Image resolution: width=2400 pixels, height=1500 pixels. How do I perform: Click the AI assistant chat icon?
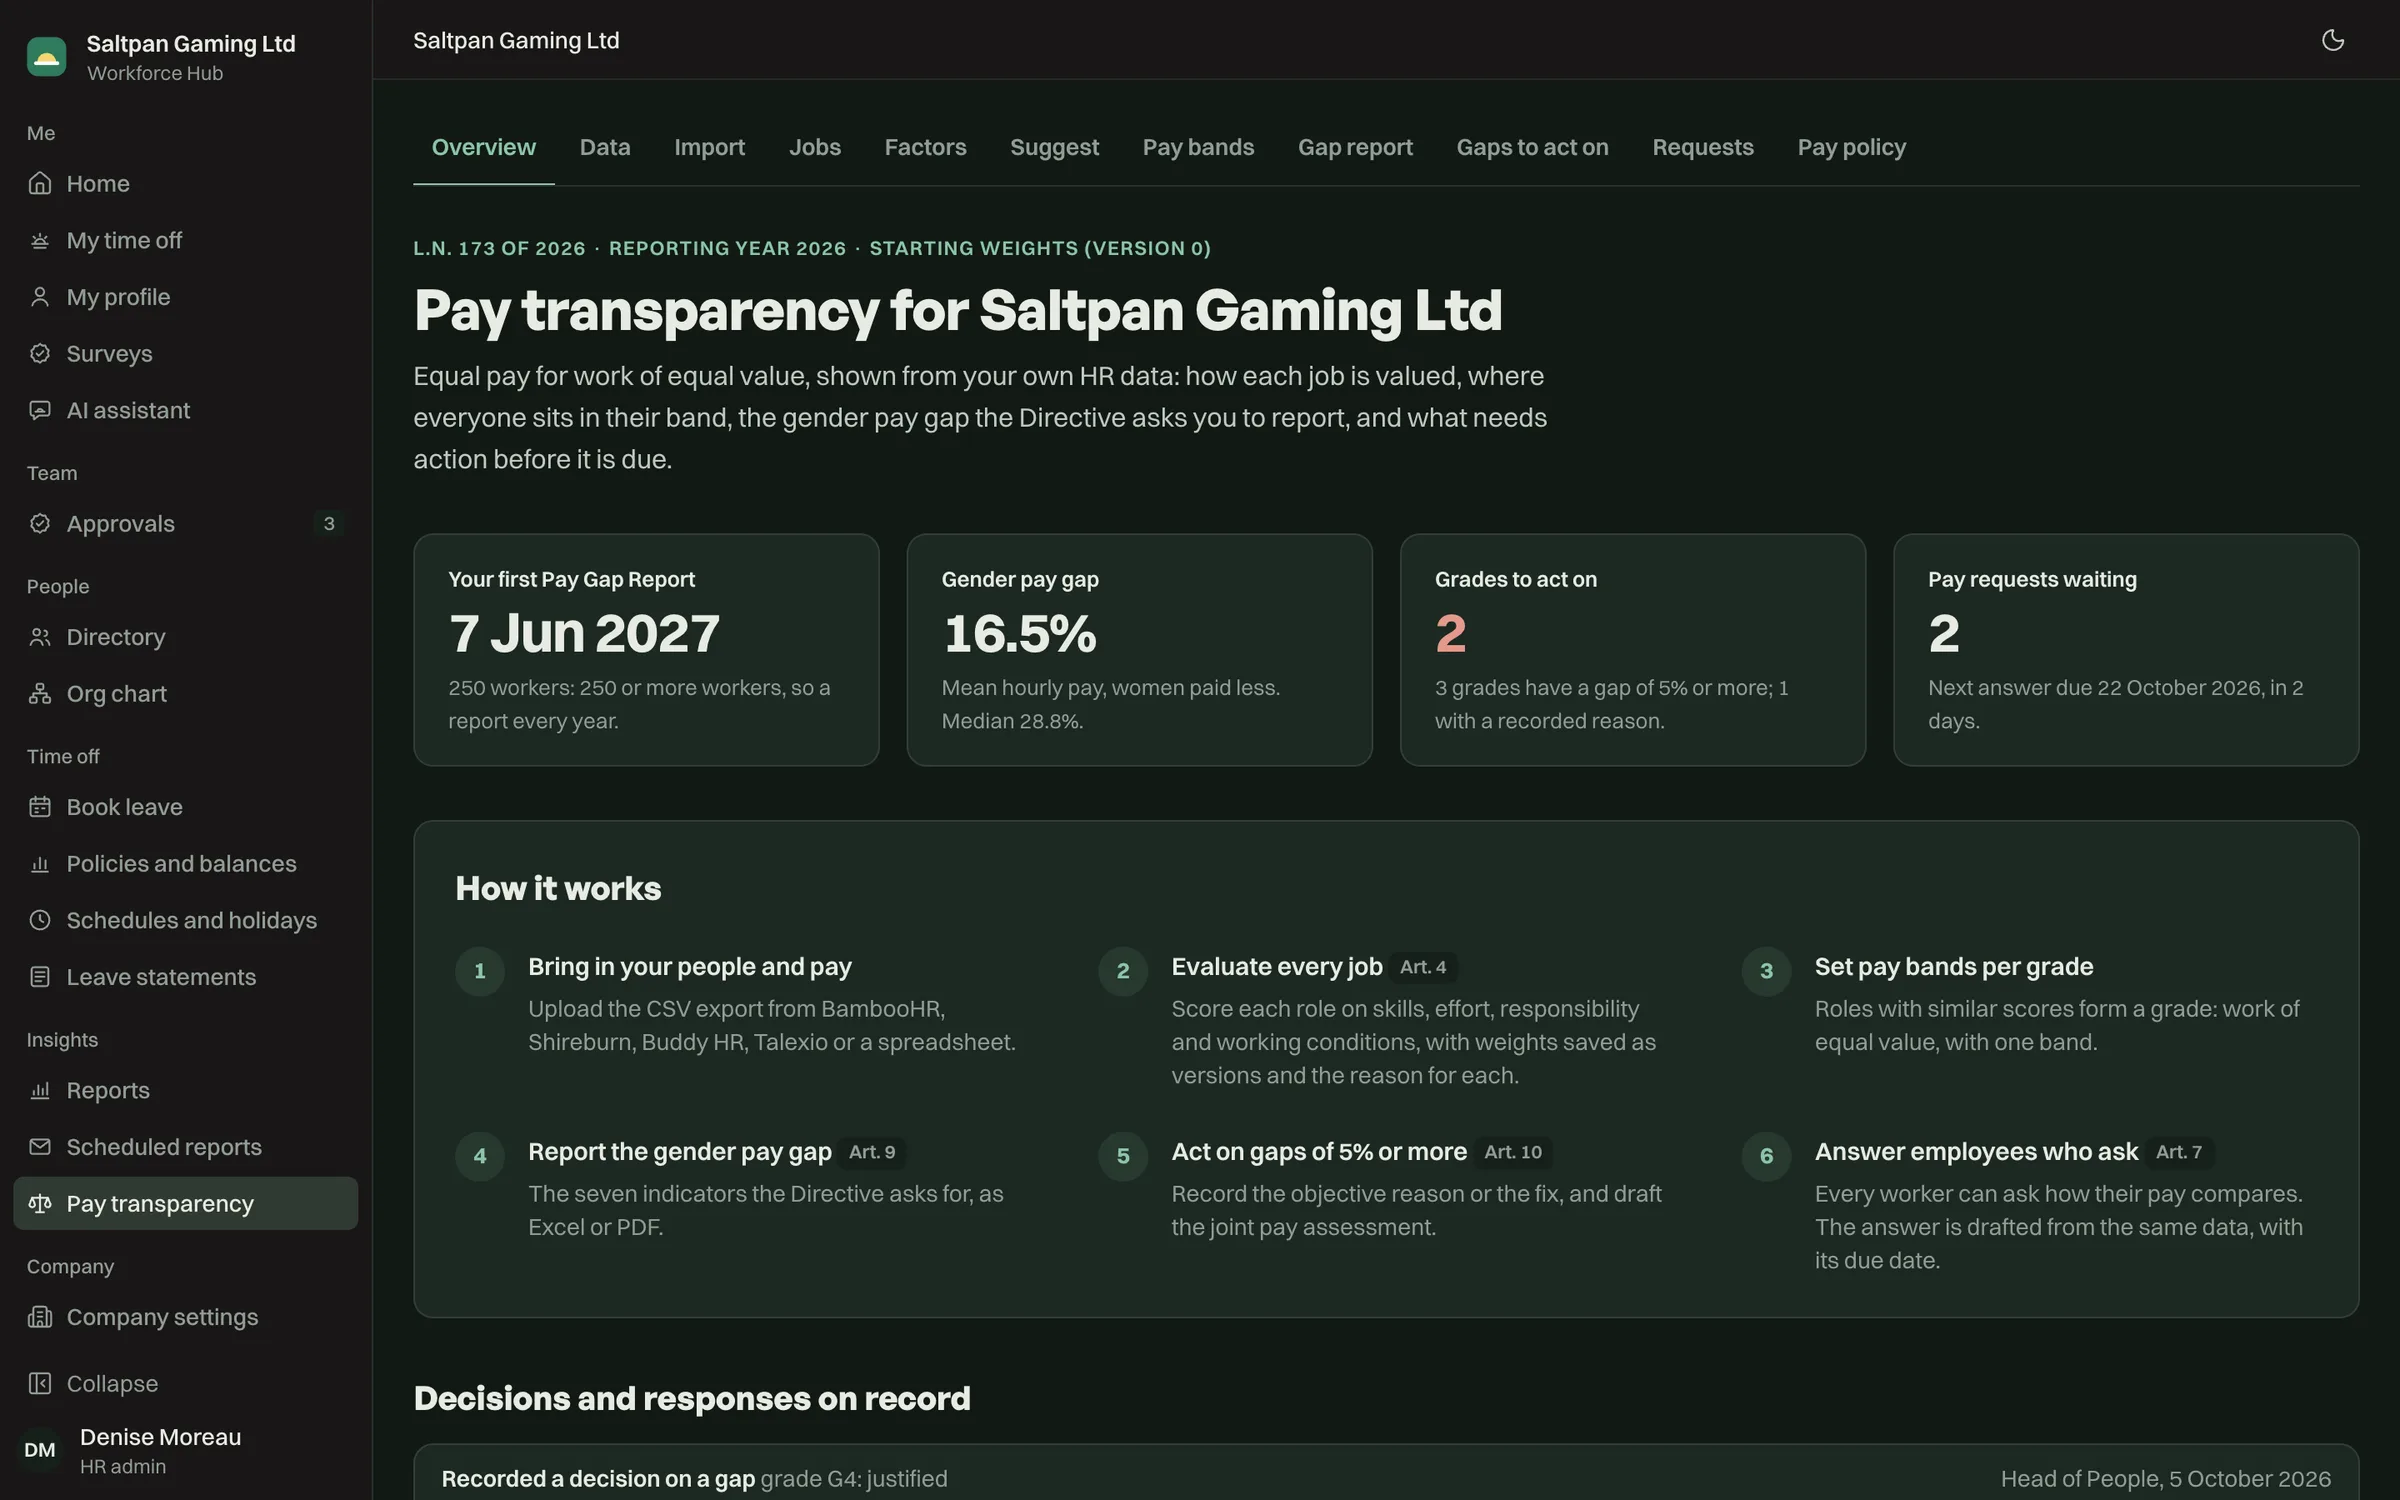tap(40, 410)
